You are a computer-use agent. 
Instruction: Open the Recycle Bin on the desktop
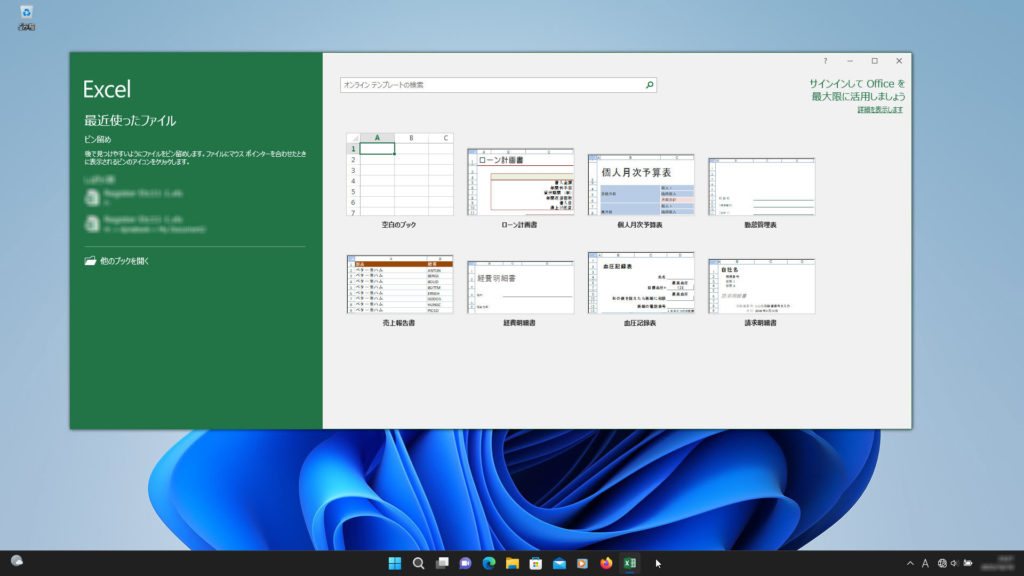click(26, 14)
